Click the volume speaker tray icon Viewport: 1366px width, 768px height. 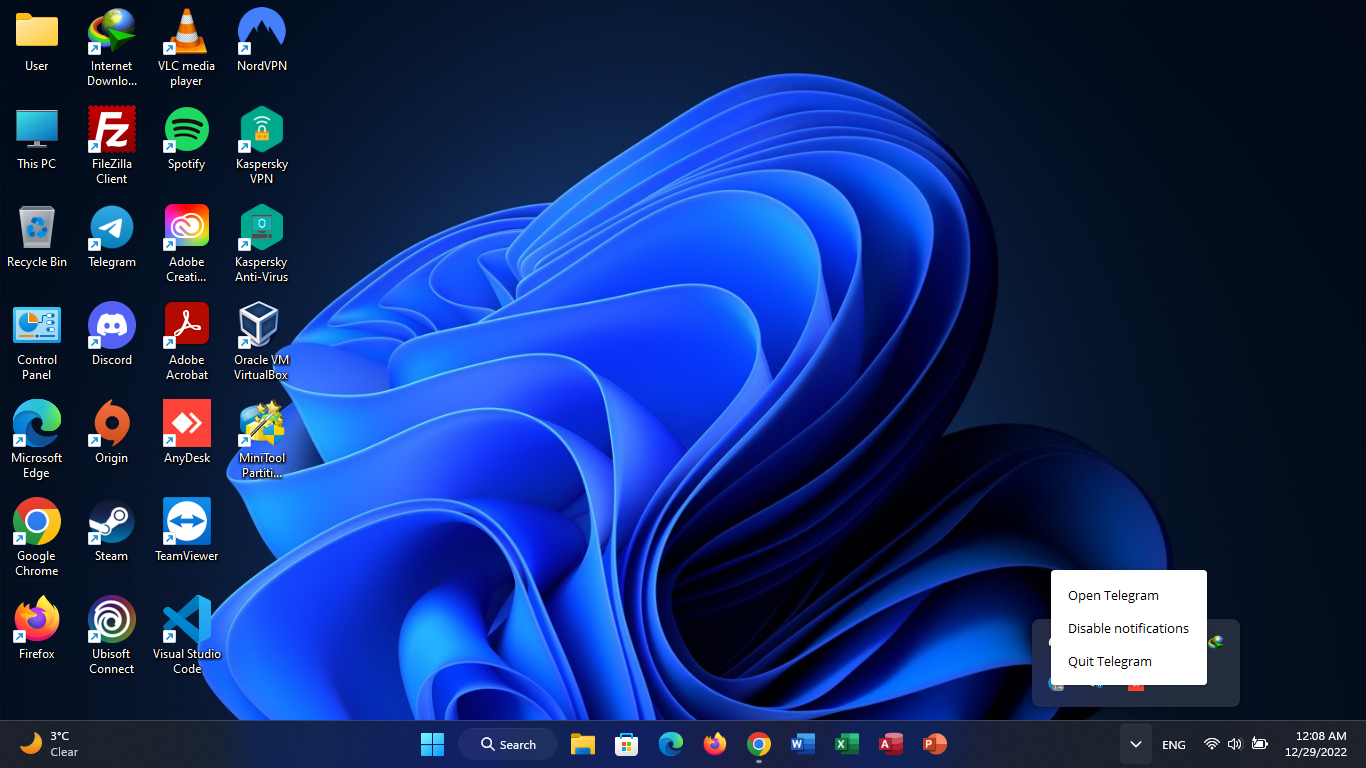[x=1235, y=744]
